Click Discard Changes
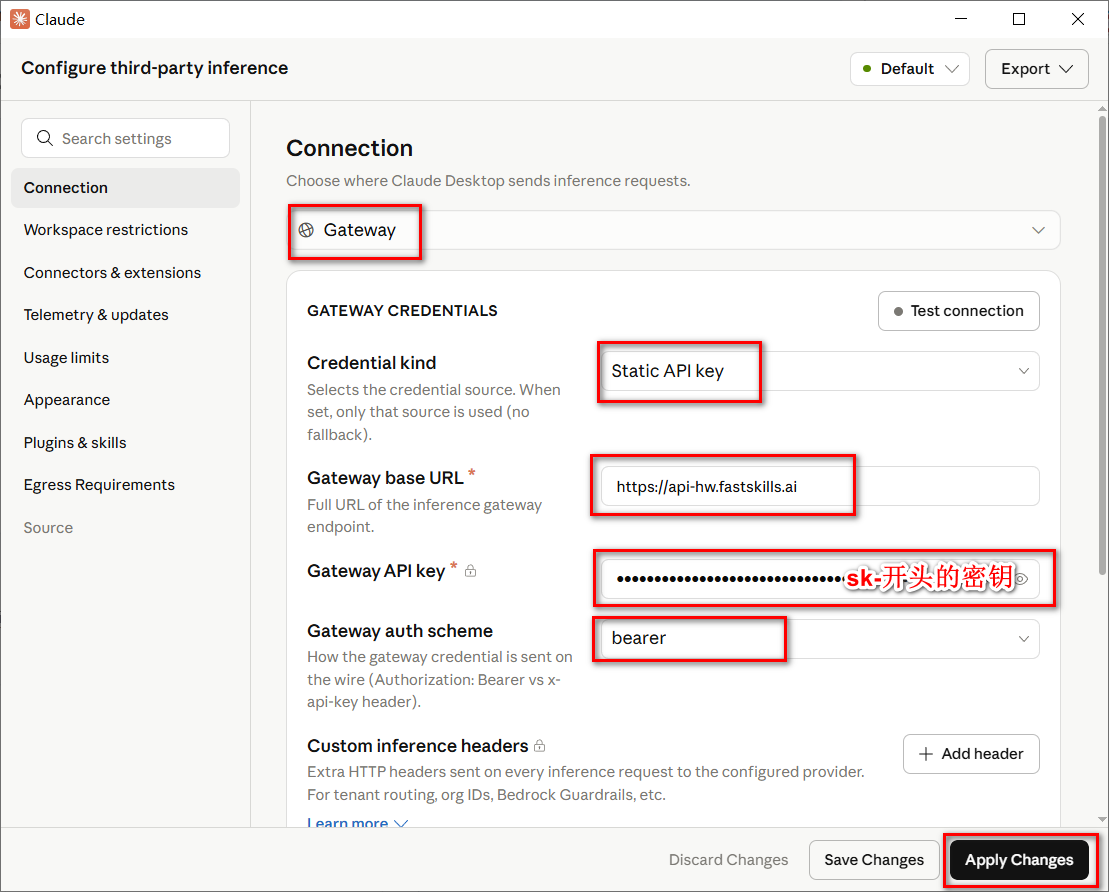 point(728,859)
